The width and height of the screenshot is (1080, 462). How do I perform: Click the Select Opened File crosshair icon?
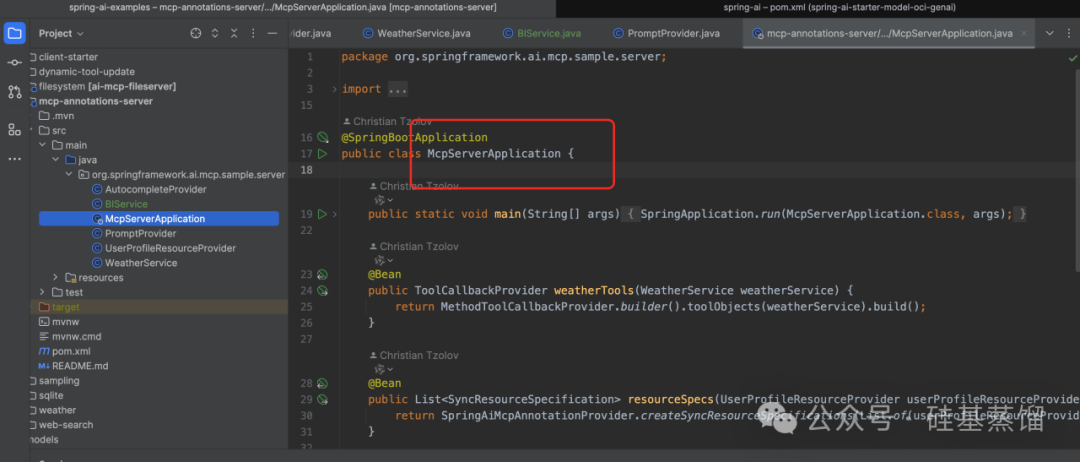pyautogui.click(x=196, y=33)
